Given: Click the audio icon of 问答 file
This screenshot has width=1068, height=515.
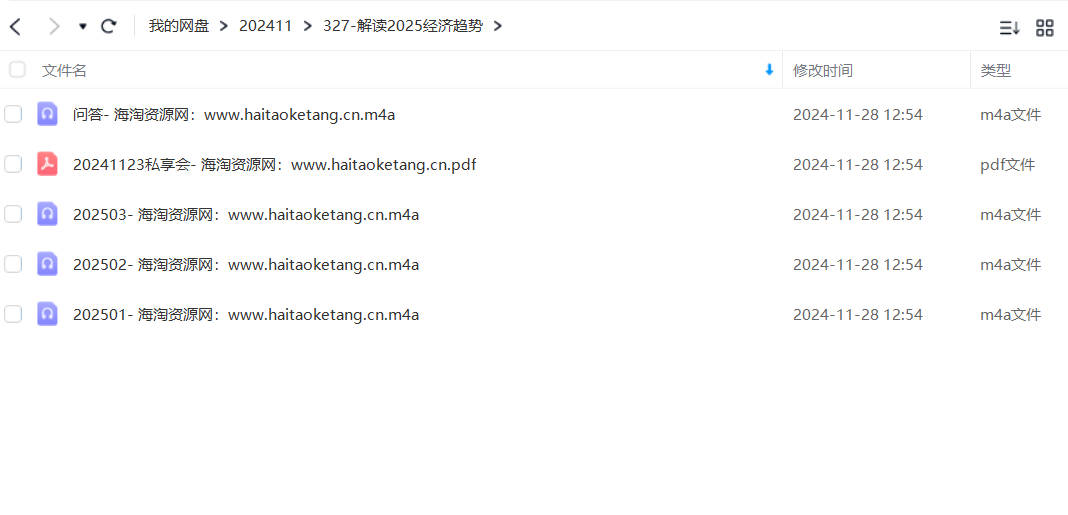Looking at the screenshot, I should click(47, 114).
